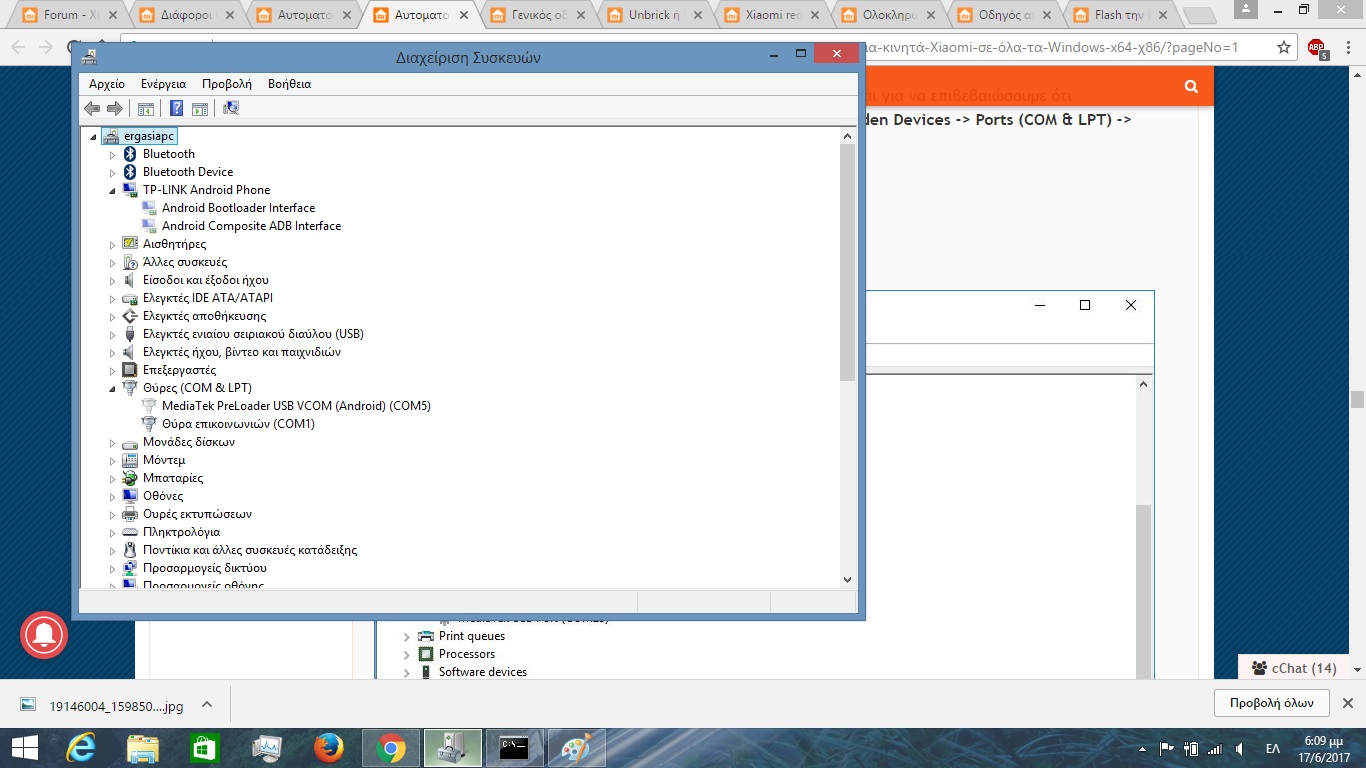Click the Bluetooth icon beside the 'Bluetooth Device' row
The height and width of the screenshot is (768, 1366).
(130, 172)
